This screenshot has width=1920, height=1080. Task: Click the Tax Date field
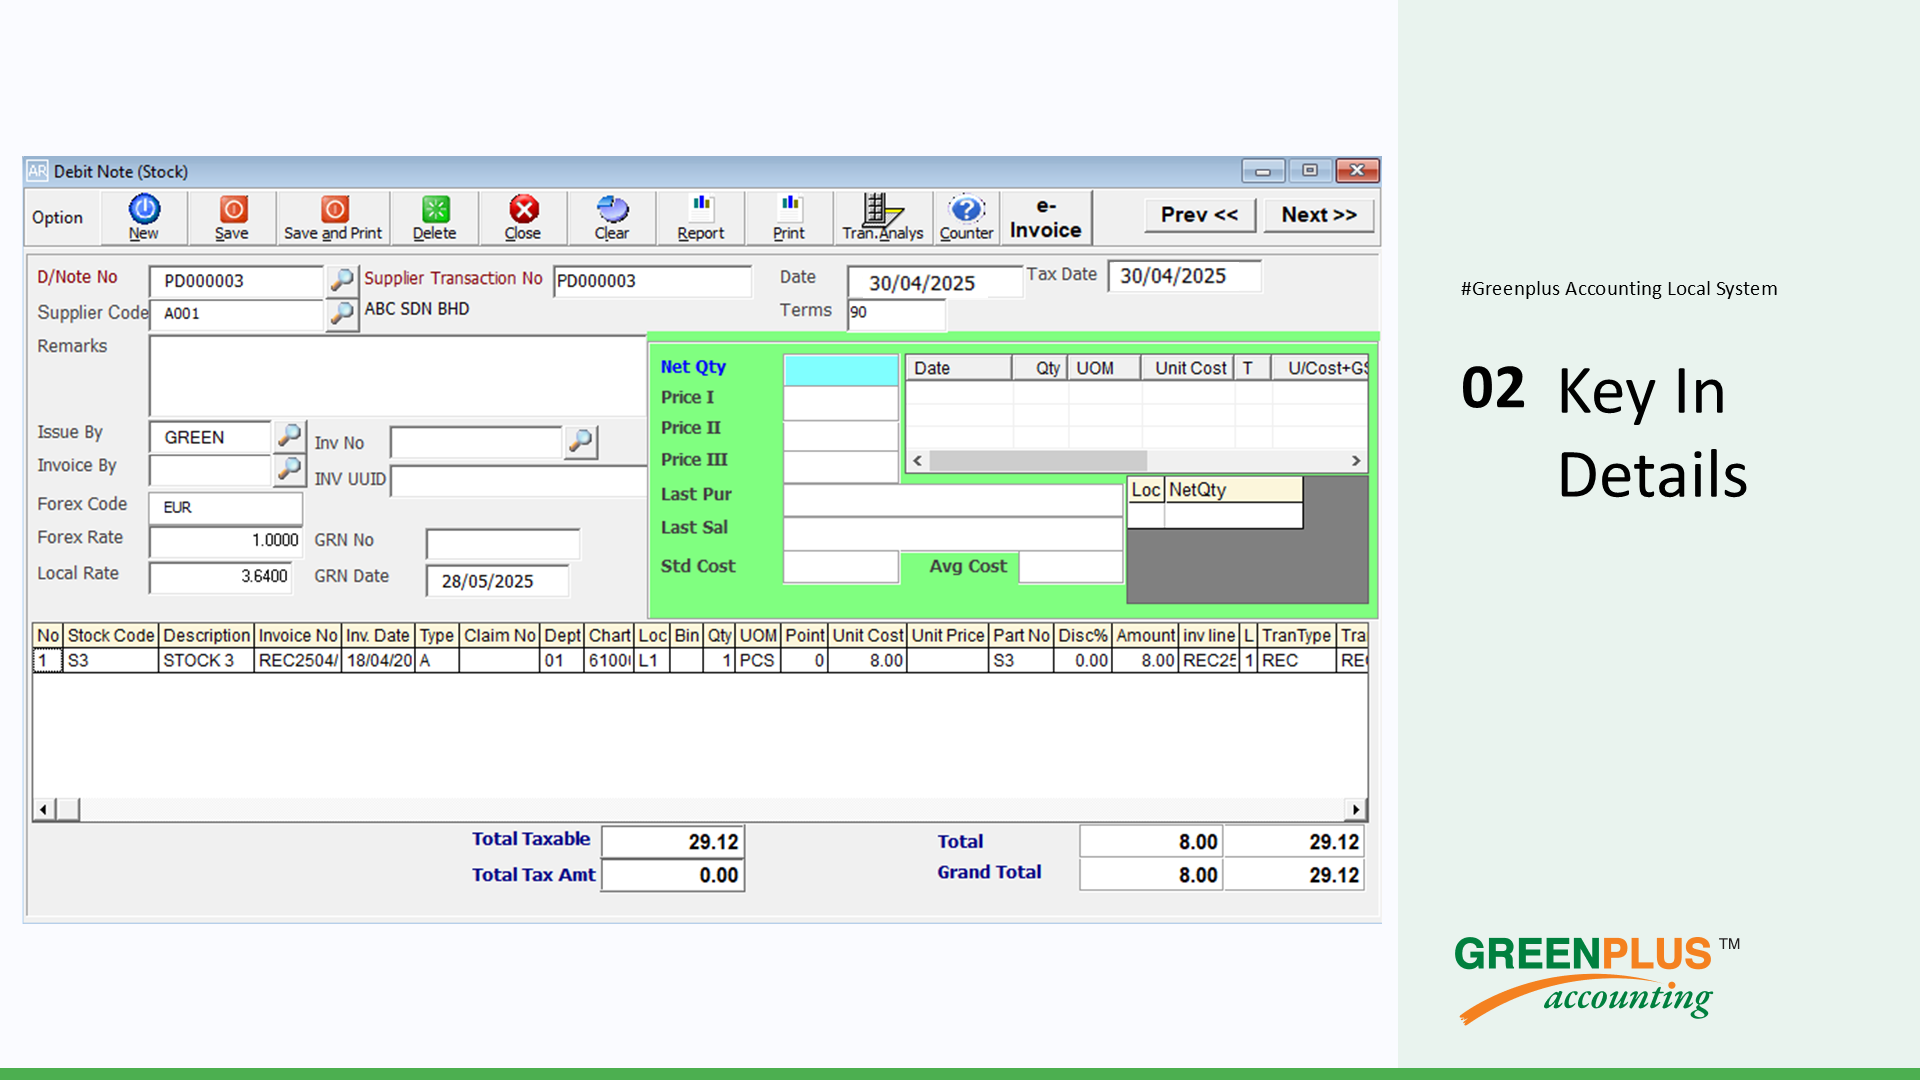click(x=1185, y=276)
